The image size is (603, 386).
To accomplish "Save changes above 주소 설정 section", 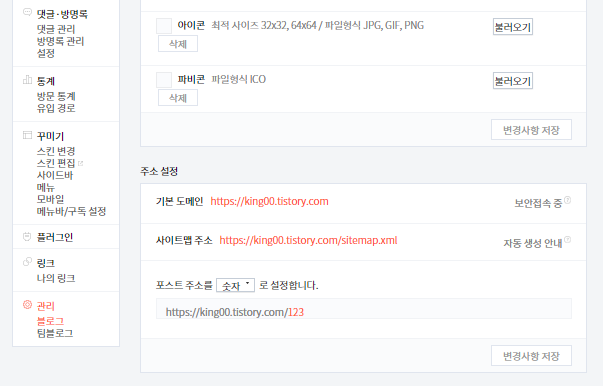I will click(531, 130).
